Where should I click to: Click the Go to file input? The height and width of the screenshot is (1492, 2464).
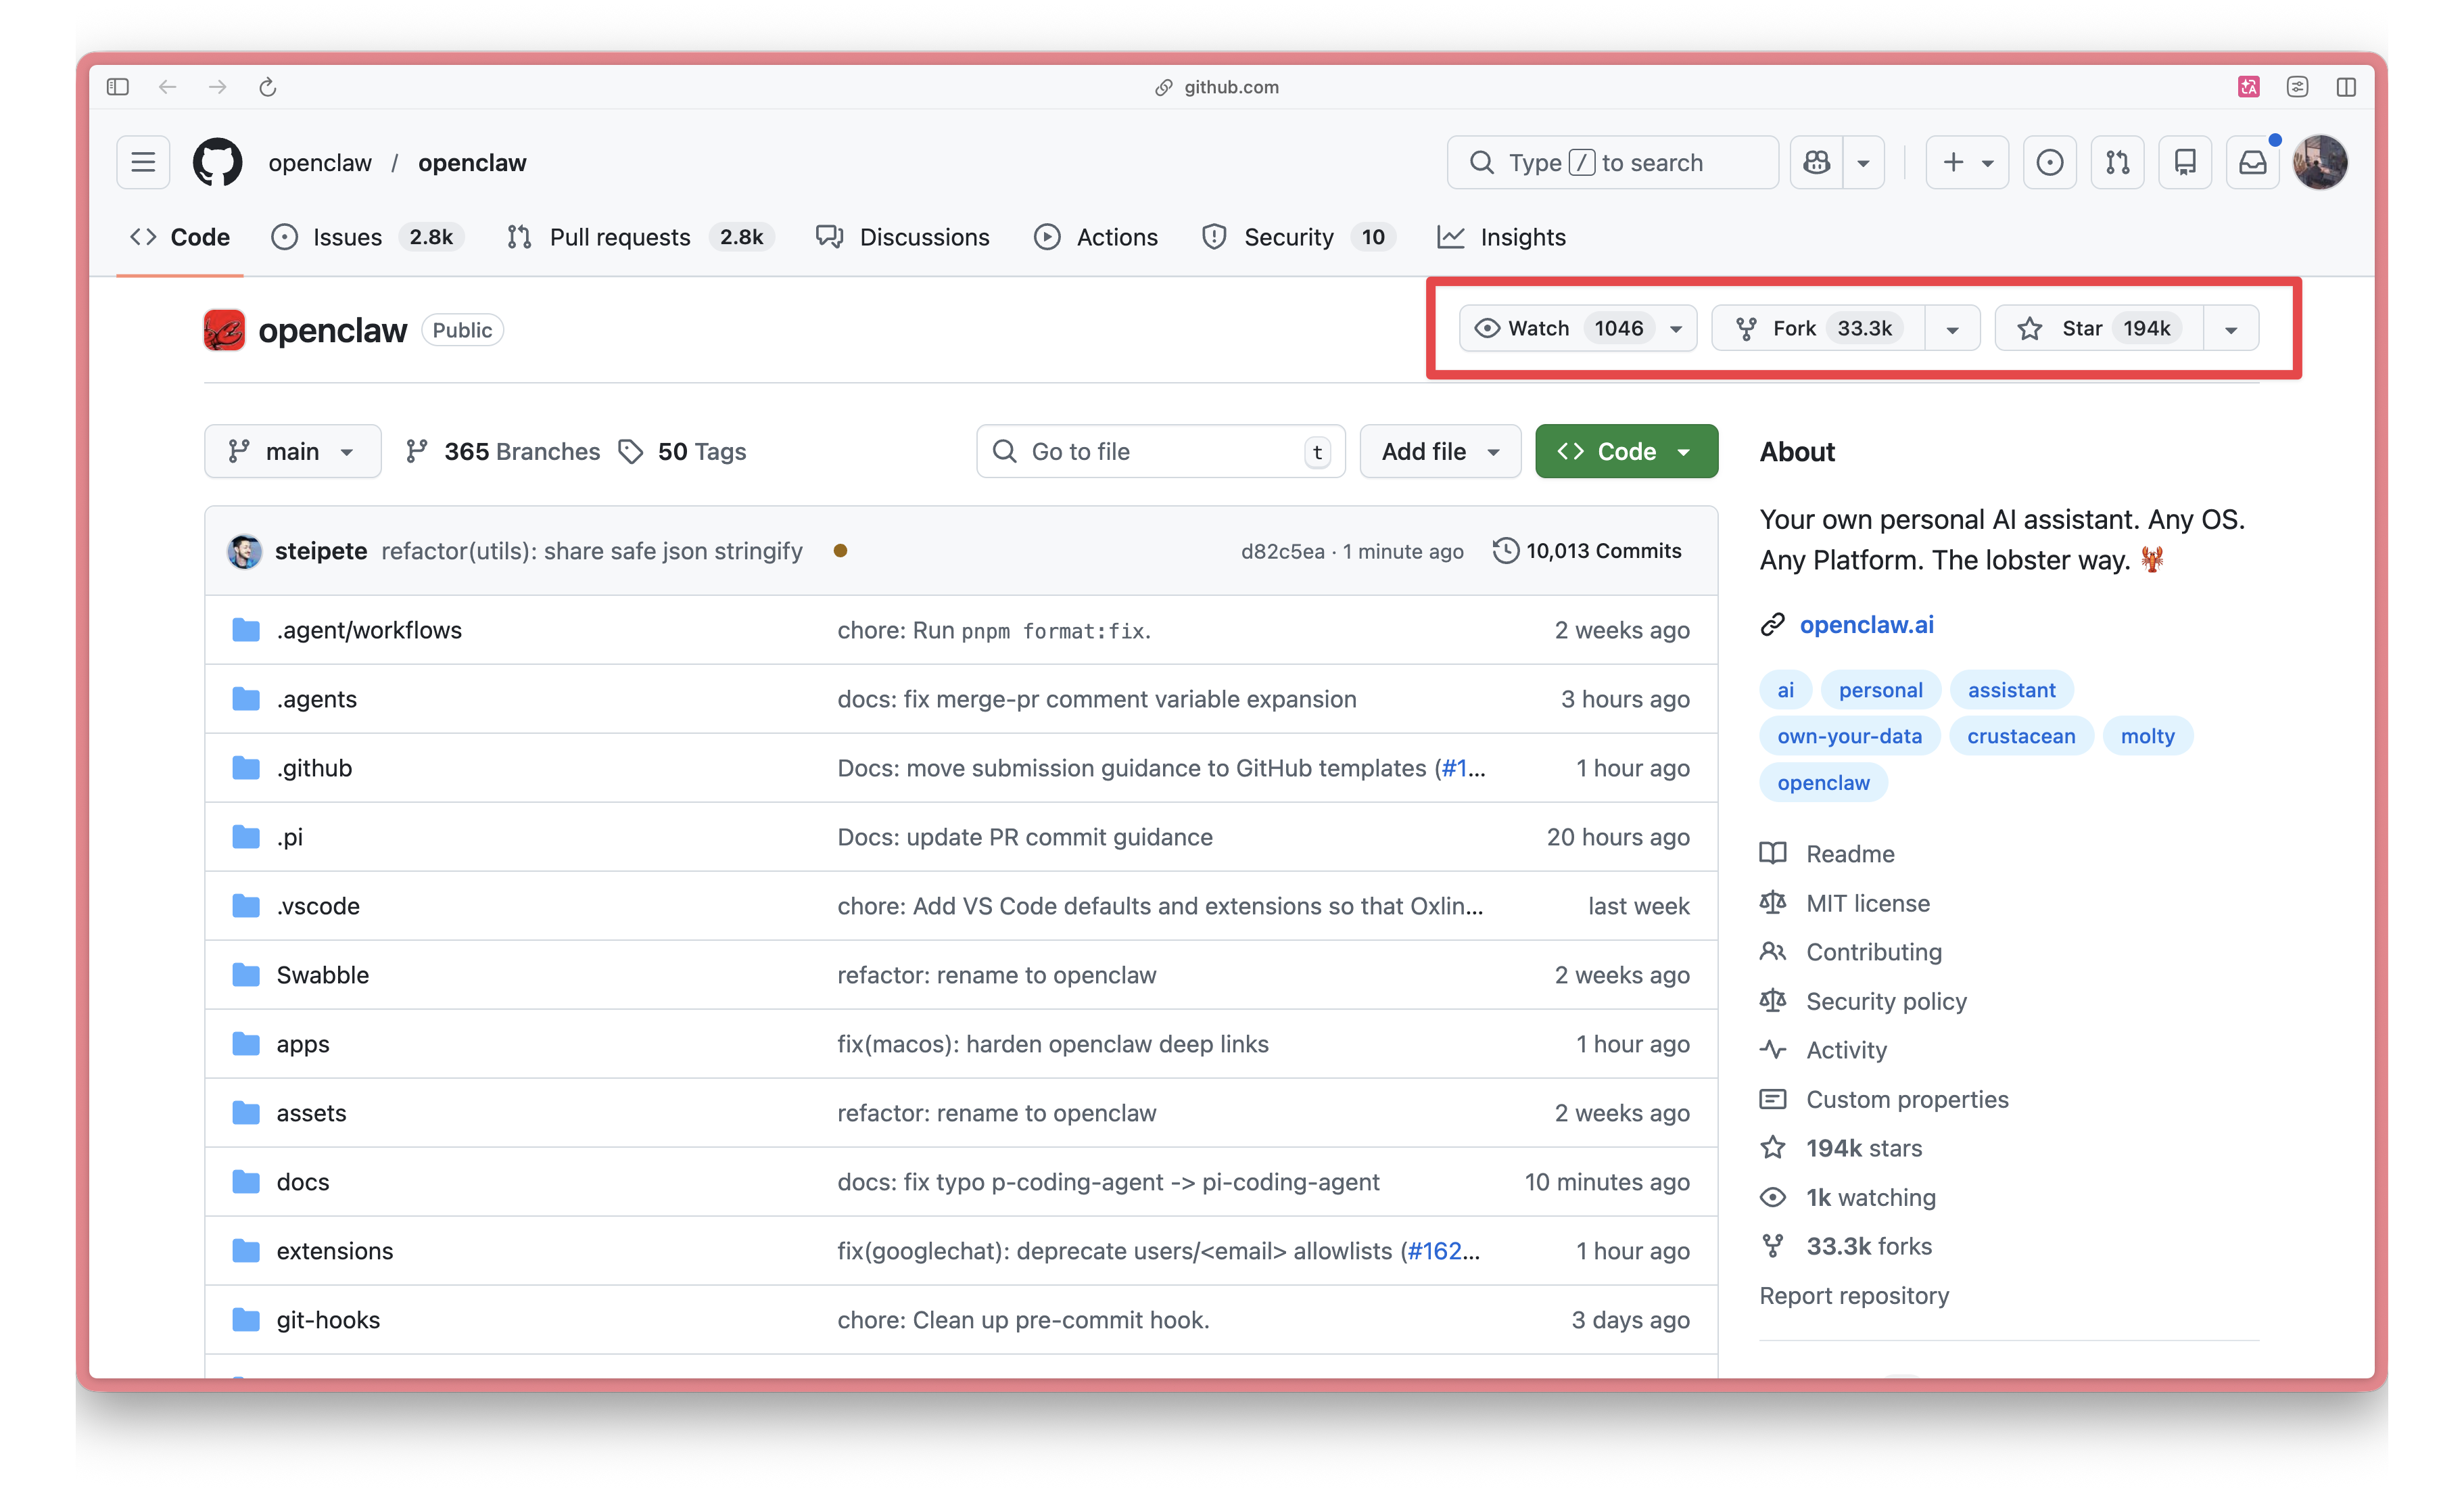tap(1160, 452)
